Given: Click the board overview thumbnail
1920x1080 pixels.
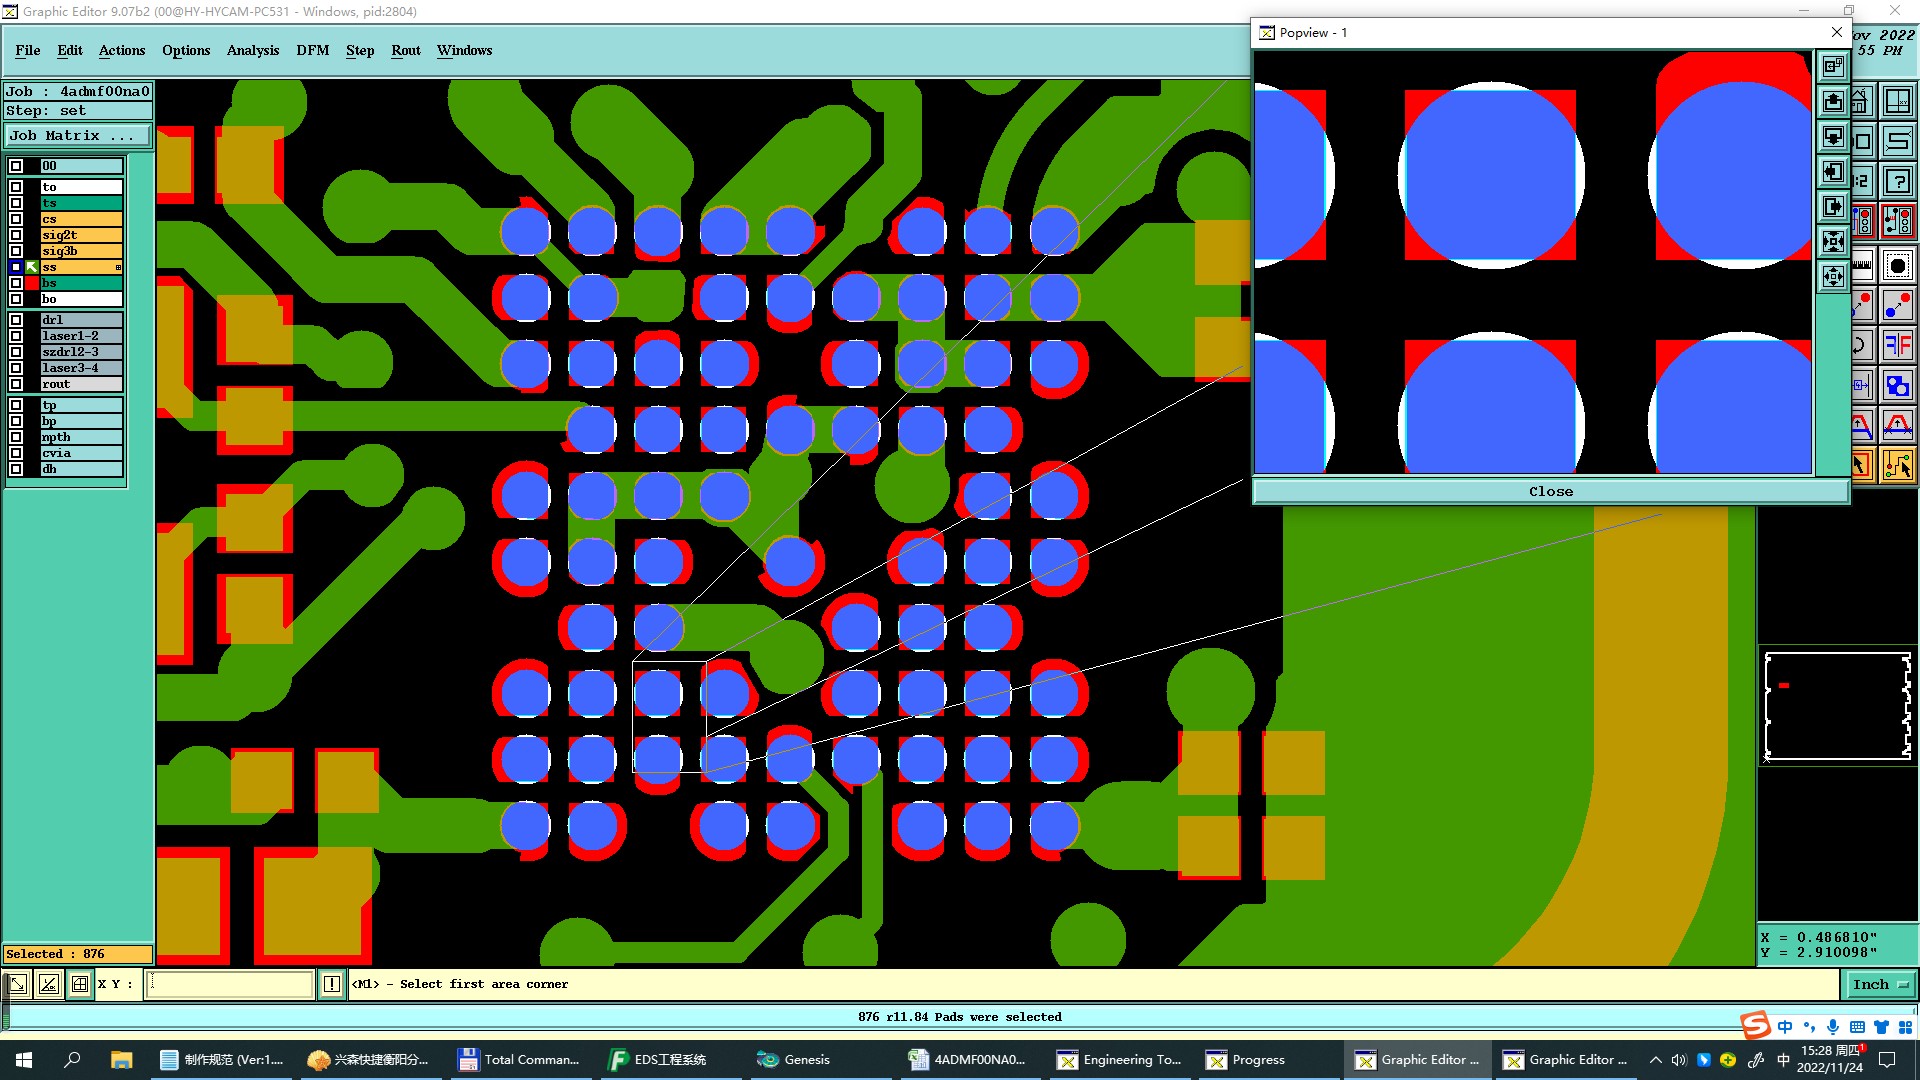Looking at the screenshot, I should pyautogui.click(x=1838, y=706).
